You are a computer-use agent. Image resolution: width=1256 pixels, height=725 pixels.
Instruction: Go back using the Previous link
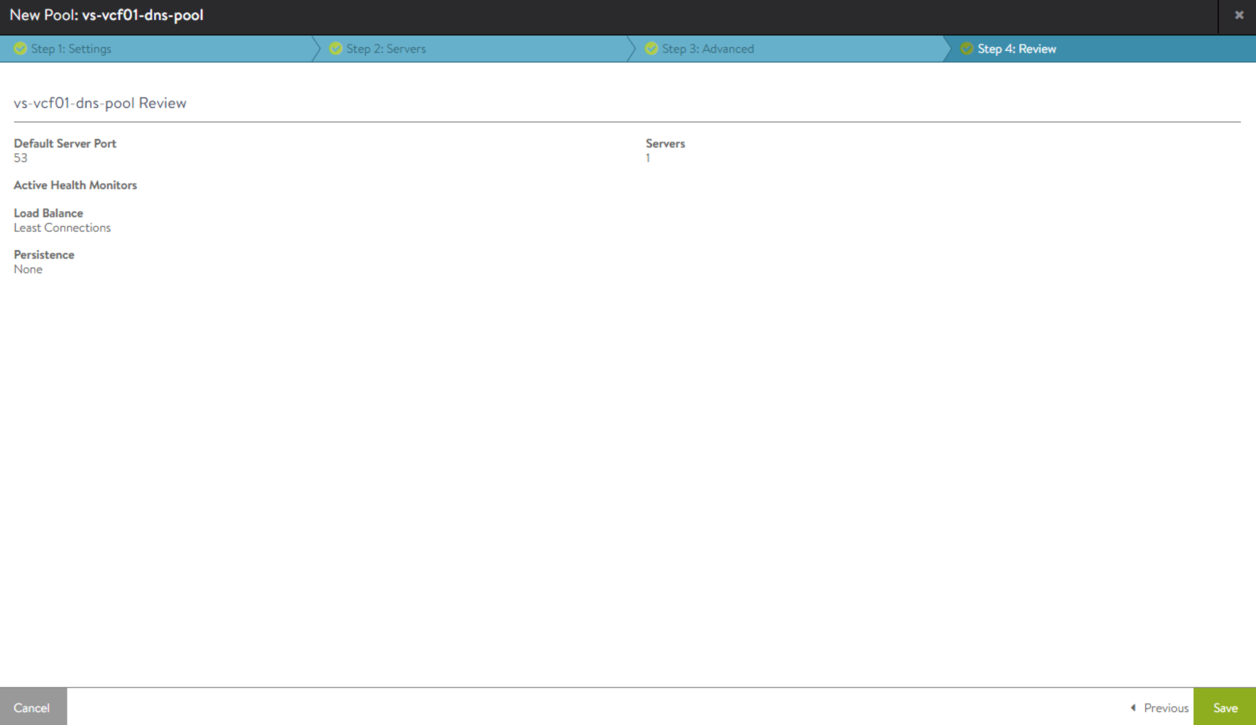1166,708
